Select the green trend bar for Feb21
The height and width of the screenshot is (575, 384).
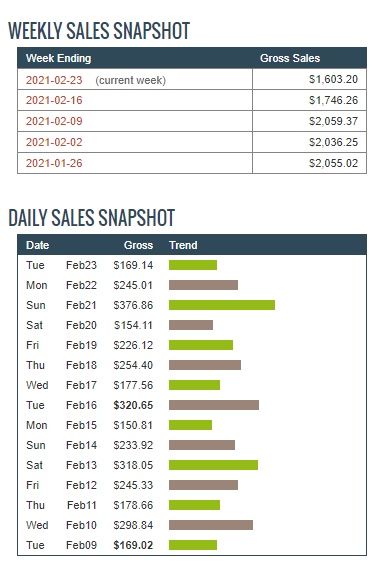pos(222,305)
